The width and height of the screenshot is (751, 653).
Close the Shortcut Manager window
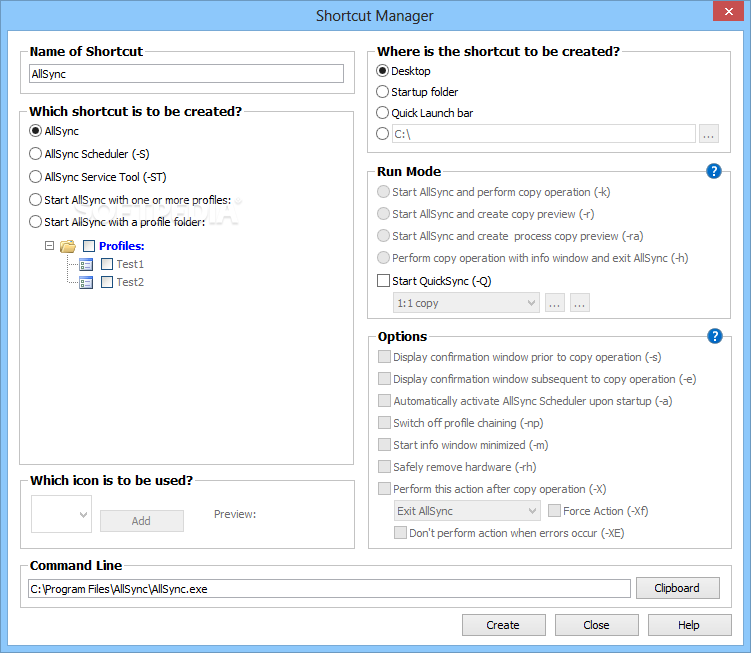[728, 11]
